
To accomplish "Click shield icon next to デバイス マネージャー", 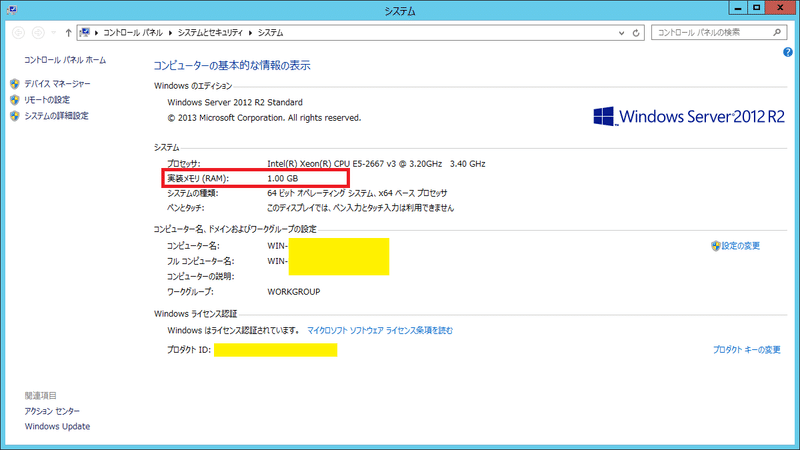I will (15, 84).
